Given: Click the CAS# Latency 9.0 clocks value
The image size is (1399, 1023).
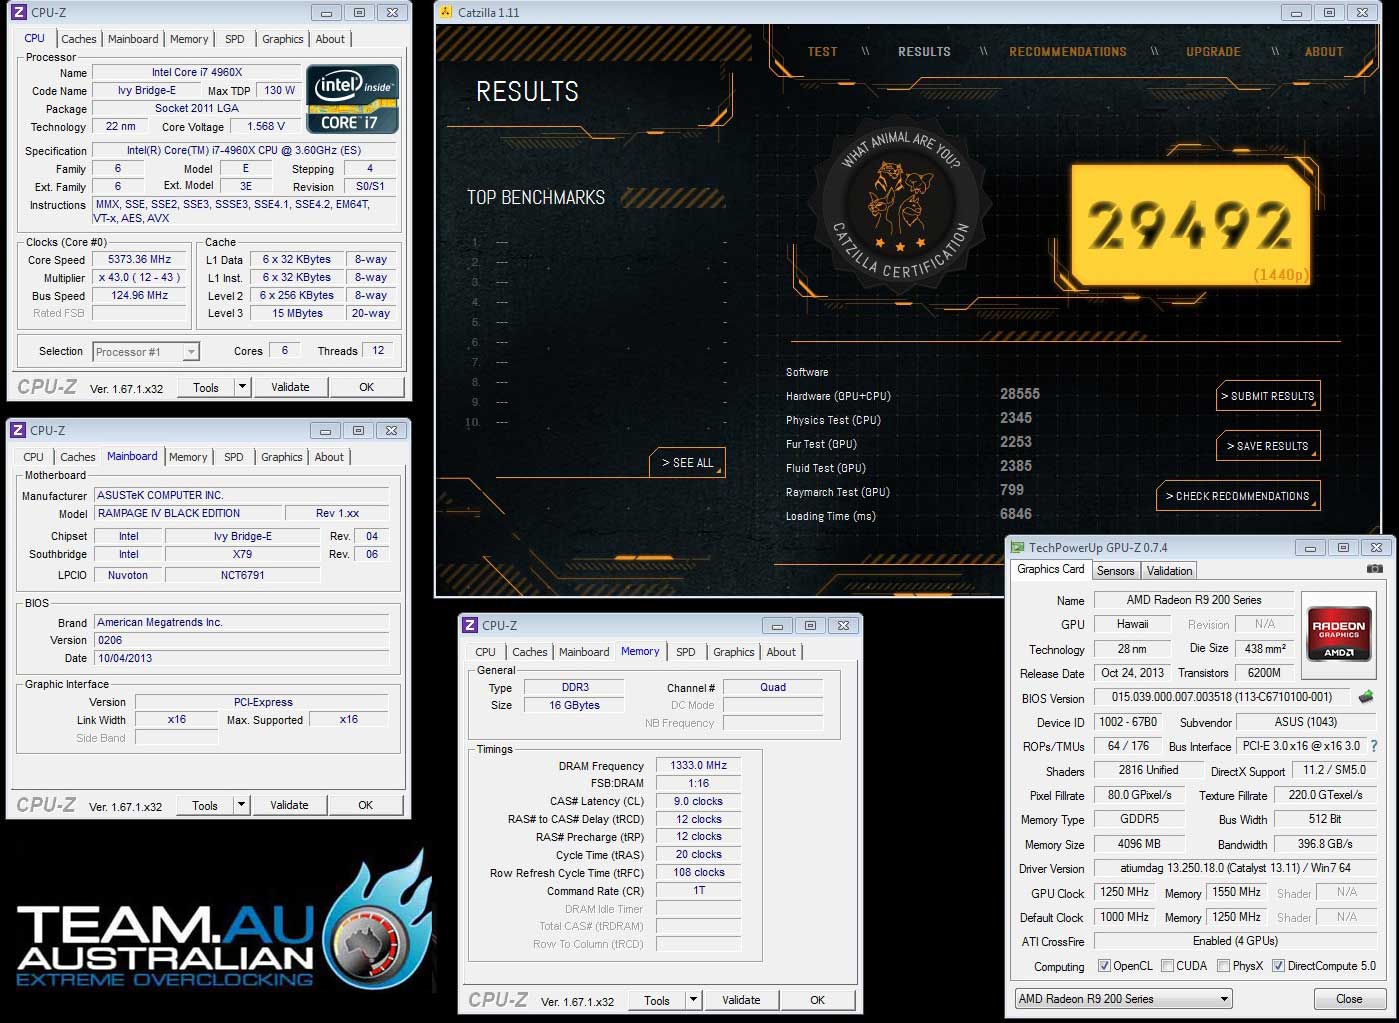Looking at the screenshot, I should point(698,801).
